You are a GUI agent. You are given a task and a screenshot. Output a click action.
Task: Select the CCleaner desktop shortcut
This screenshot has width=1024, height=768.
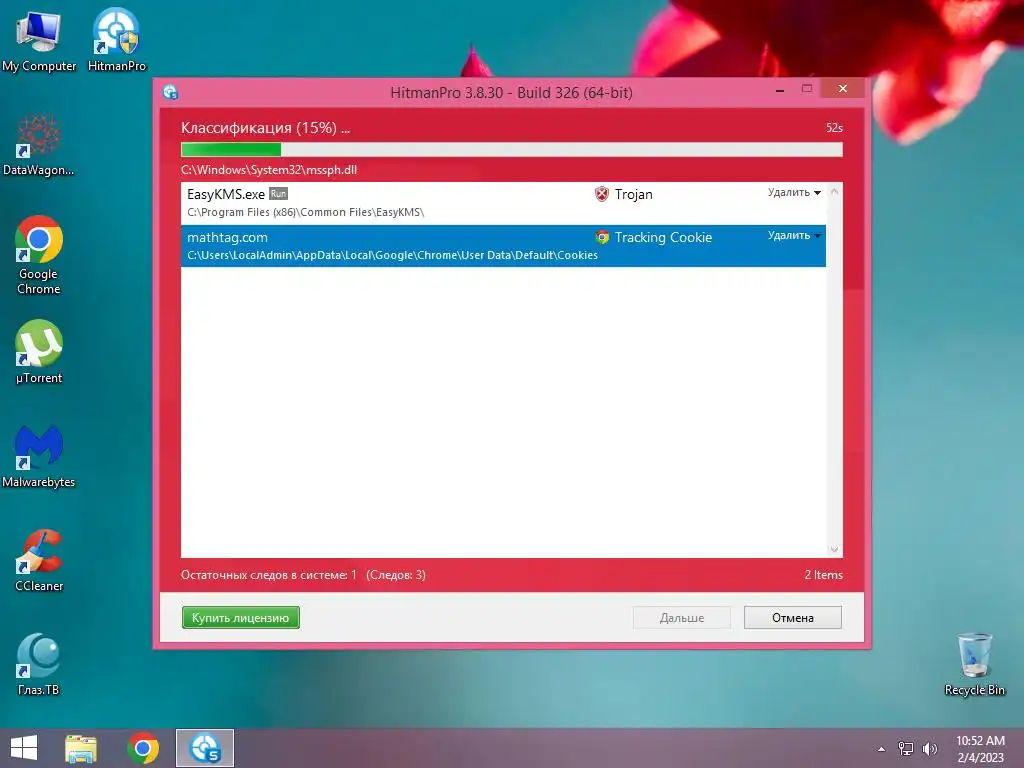tap(39, 560)
